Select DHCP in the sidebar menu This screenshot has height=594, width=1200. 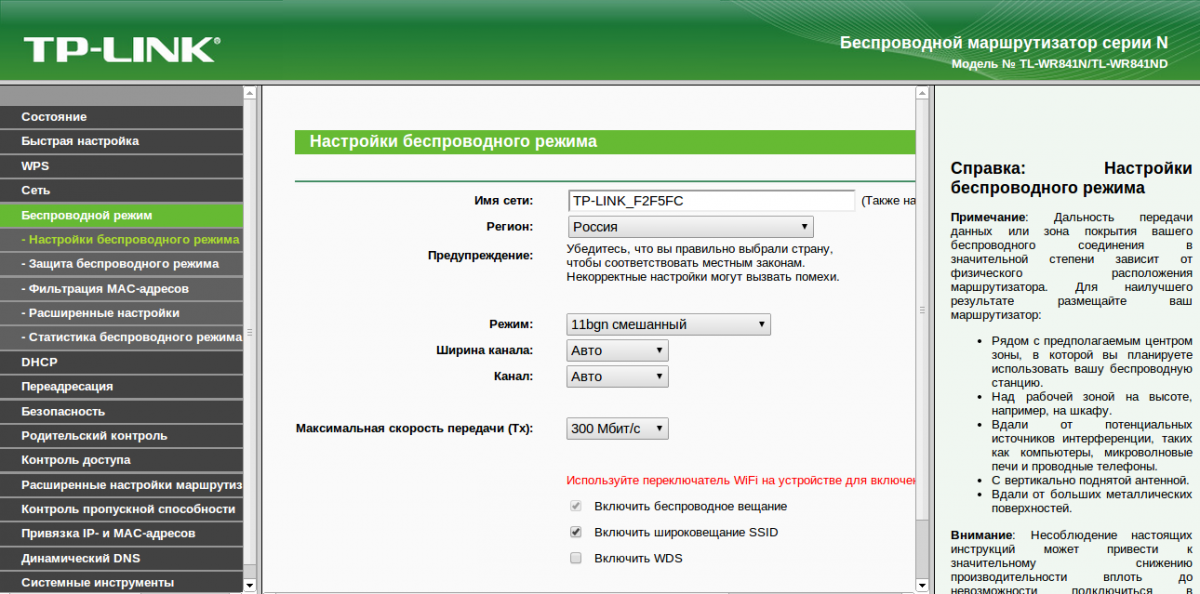(121, 362)
